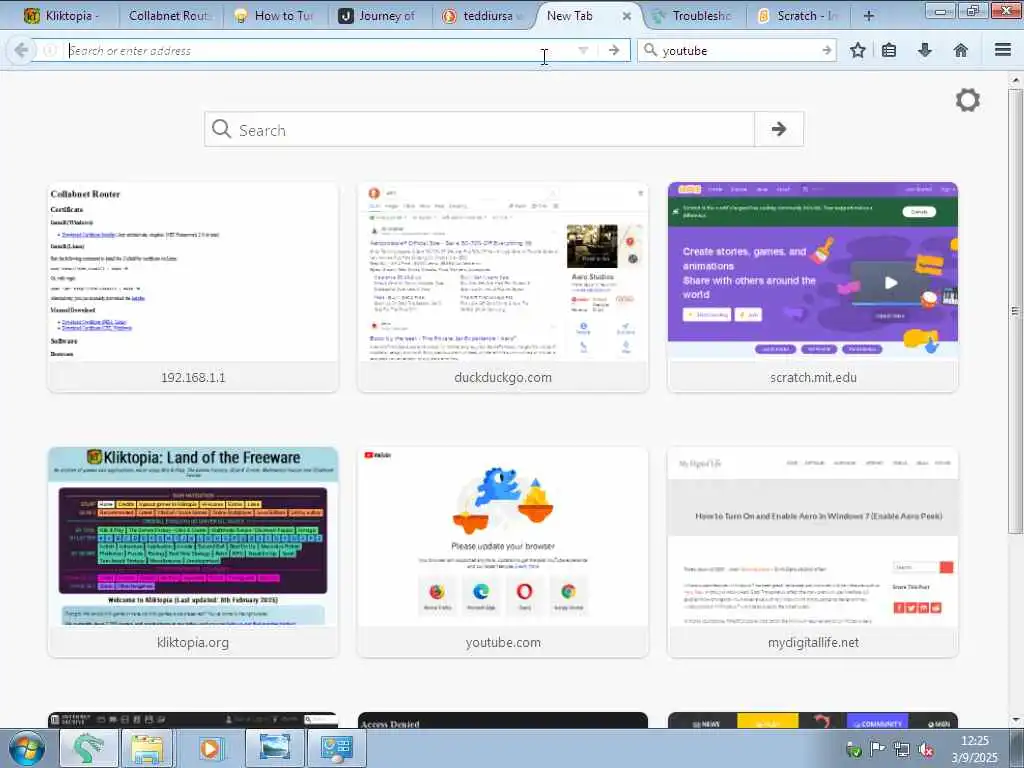Open the duckduckgo.com thumbnail tile
Viewport: 1024px width, 768px height.
503,287
